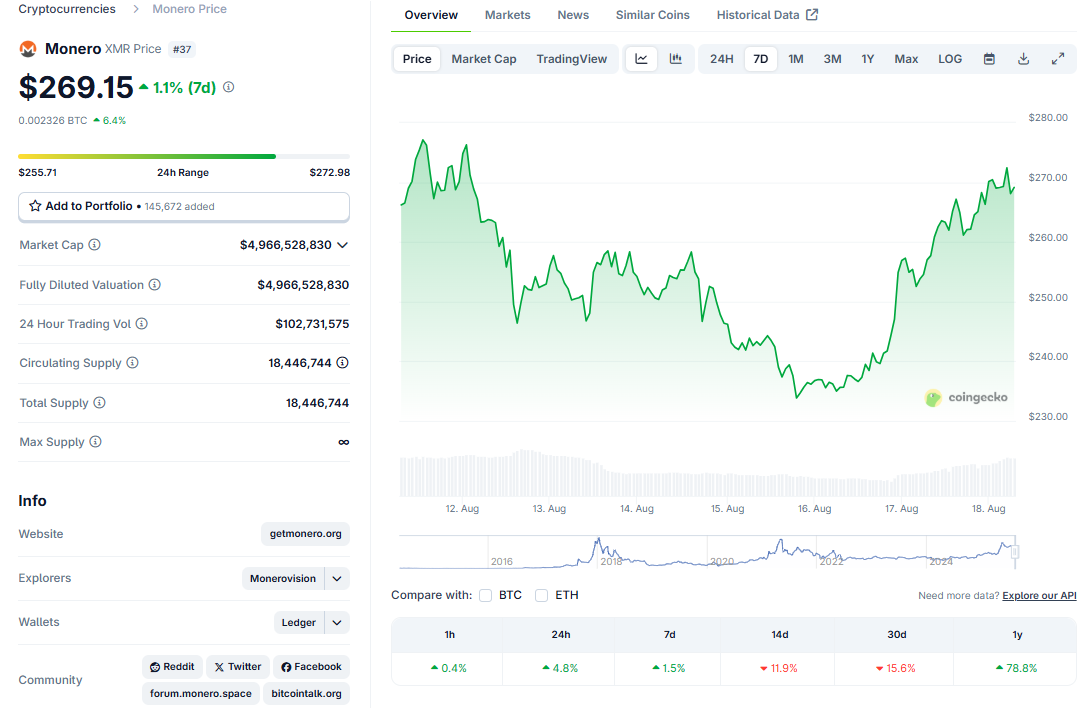Select the 1Y time range
This screenshot has width=1091, height=708.
868,59
